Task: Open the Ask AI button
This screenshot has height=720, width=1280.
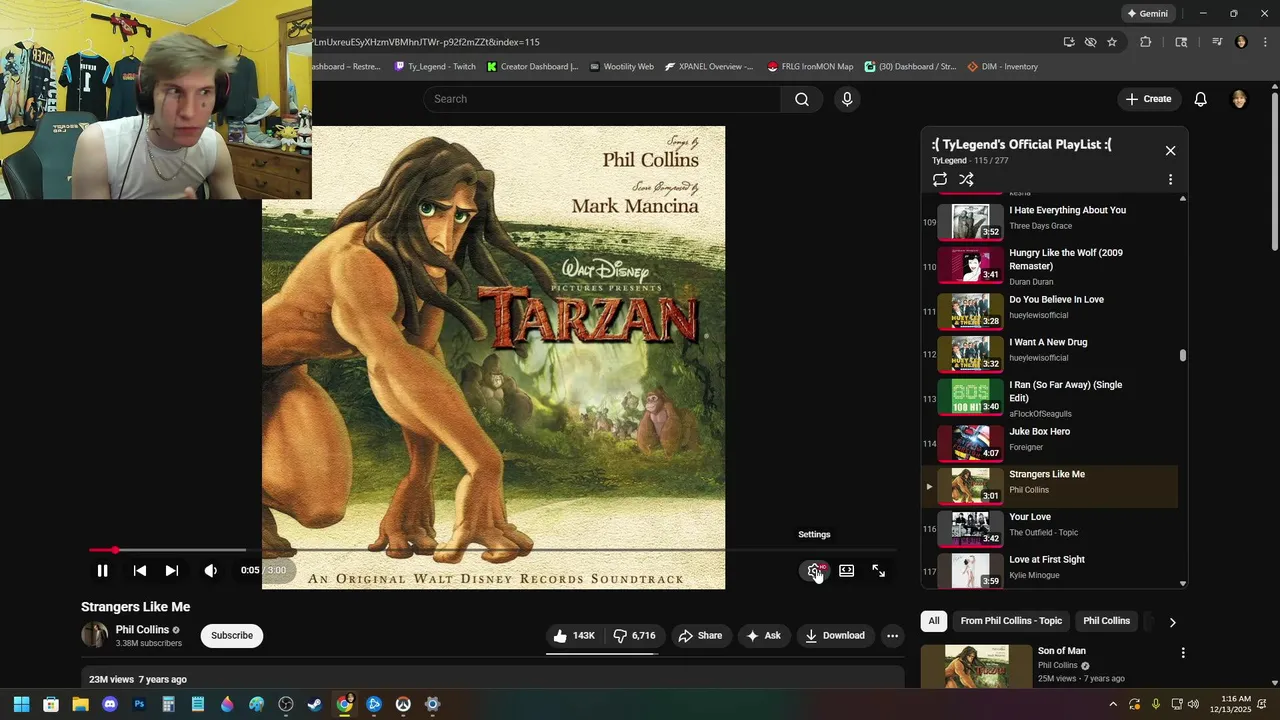Action: (763, 636)
